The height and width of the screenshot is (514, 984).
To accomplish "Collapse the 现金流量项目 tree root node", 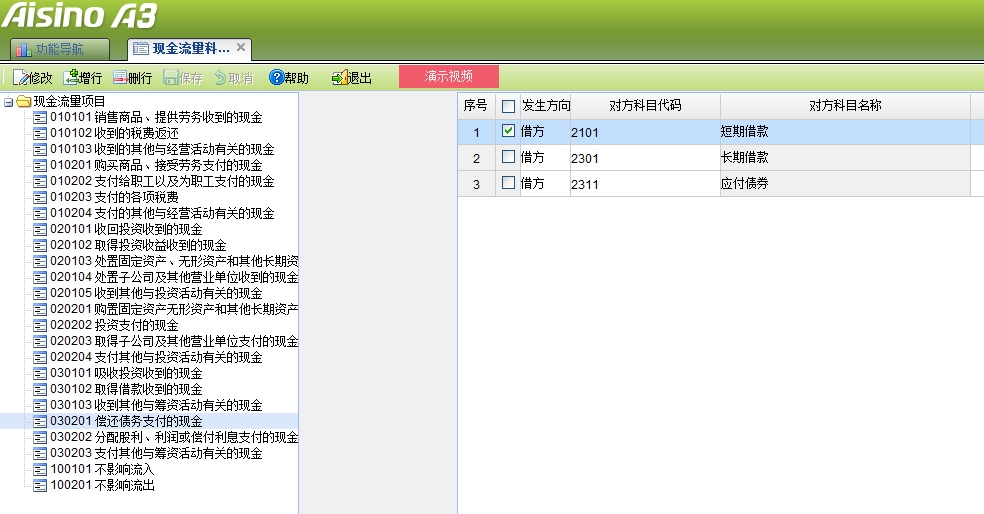I will (8, 101).
